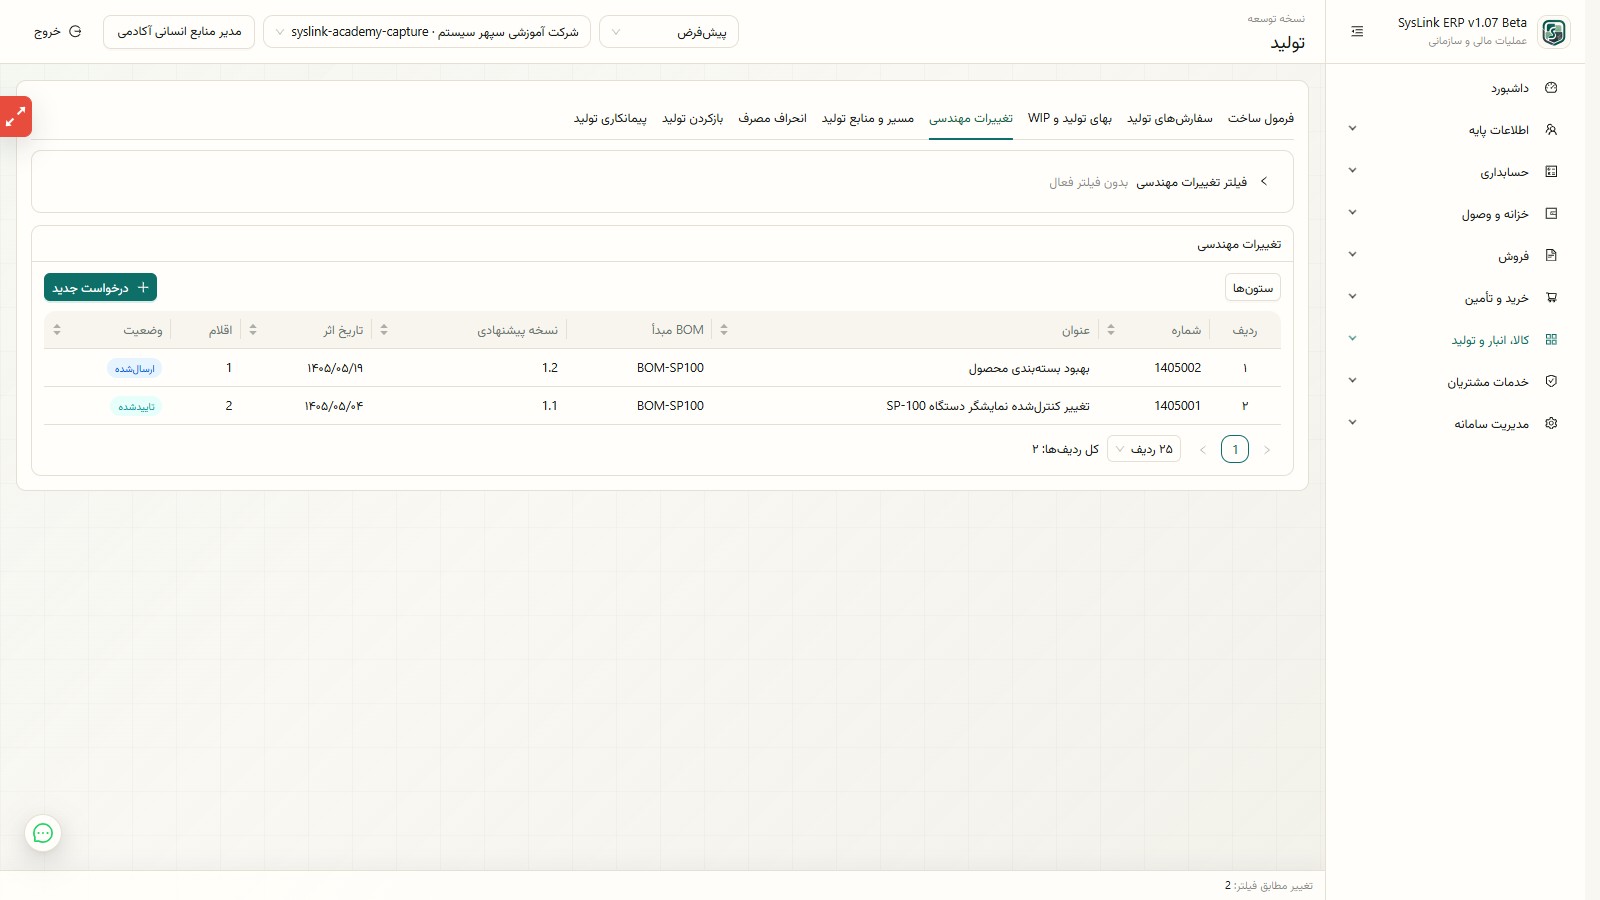This screenshot has width=1600, height=900.
Task: Open the داشبورد menu item
Action: point(1455,88)
